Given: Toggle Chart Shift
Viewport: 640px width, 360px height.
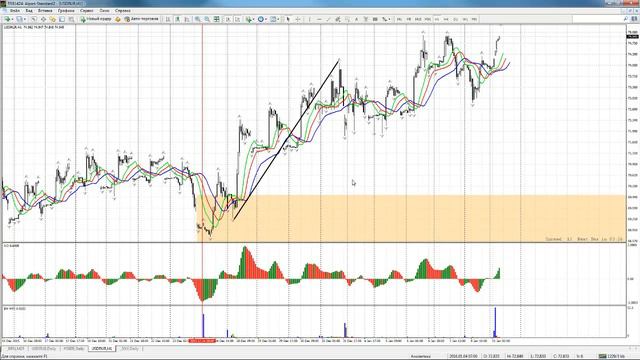Looking at the screenshot, I should coord(238,19).
